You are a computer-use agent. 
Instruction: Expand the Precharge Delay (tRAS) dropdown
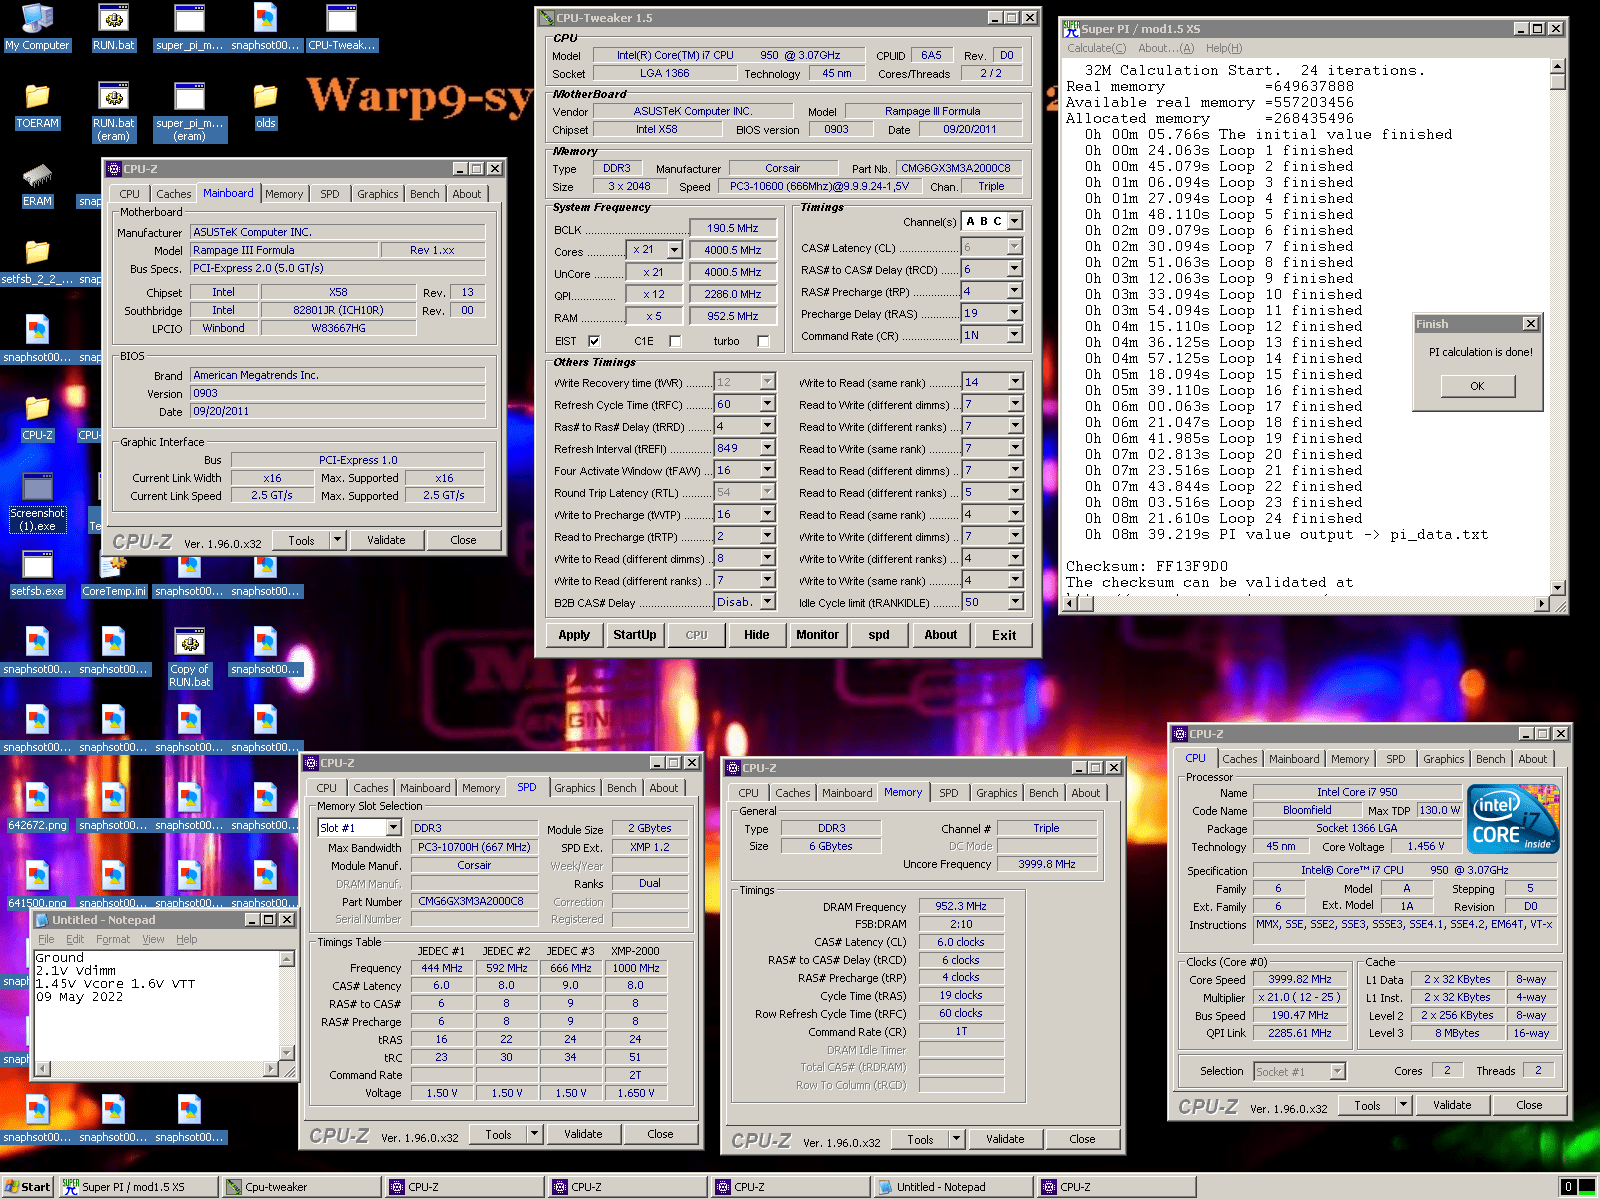pos(1014,313)
